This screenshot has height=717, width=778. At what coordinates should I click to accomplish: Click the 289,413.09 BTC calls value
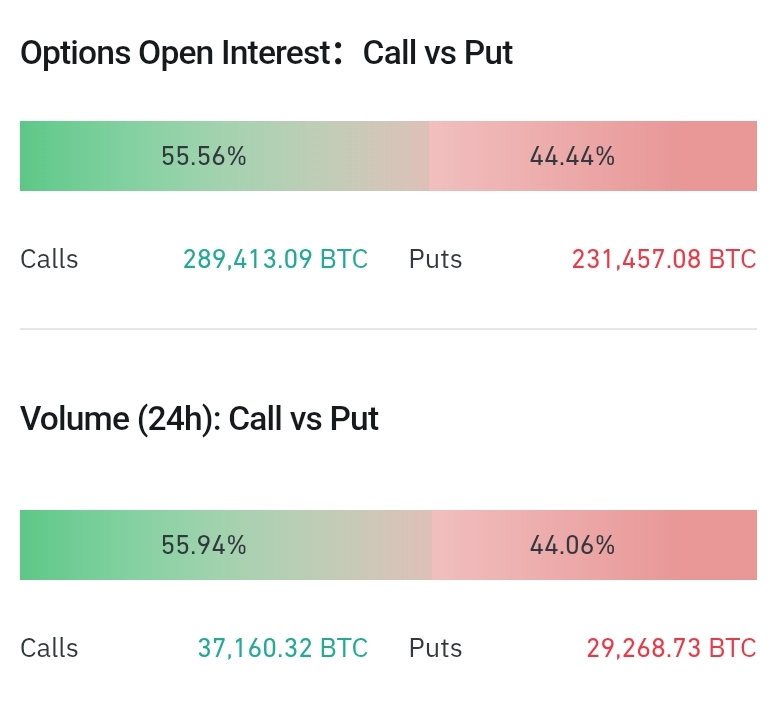point(275,259)
